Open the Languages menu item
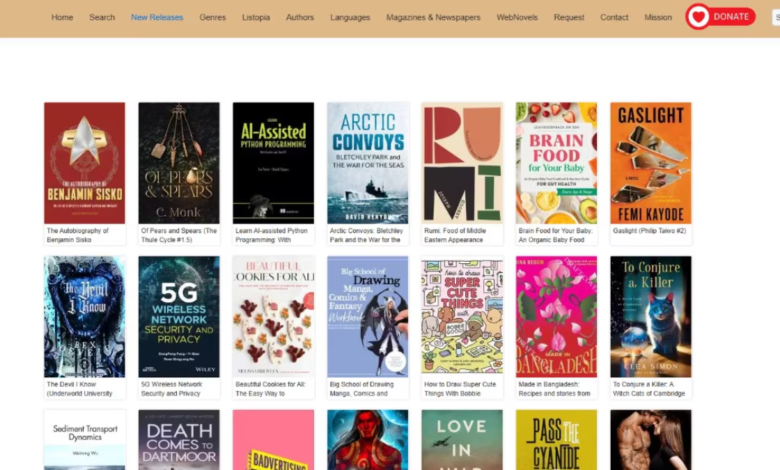Screen dimensions: 780x470 [350, 17]
